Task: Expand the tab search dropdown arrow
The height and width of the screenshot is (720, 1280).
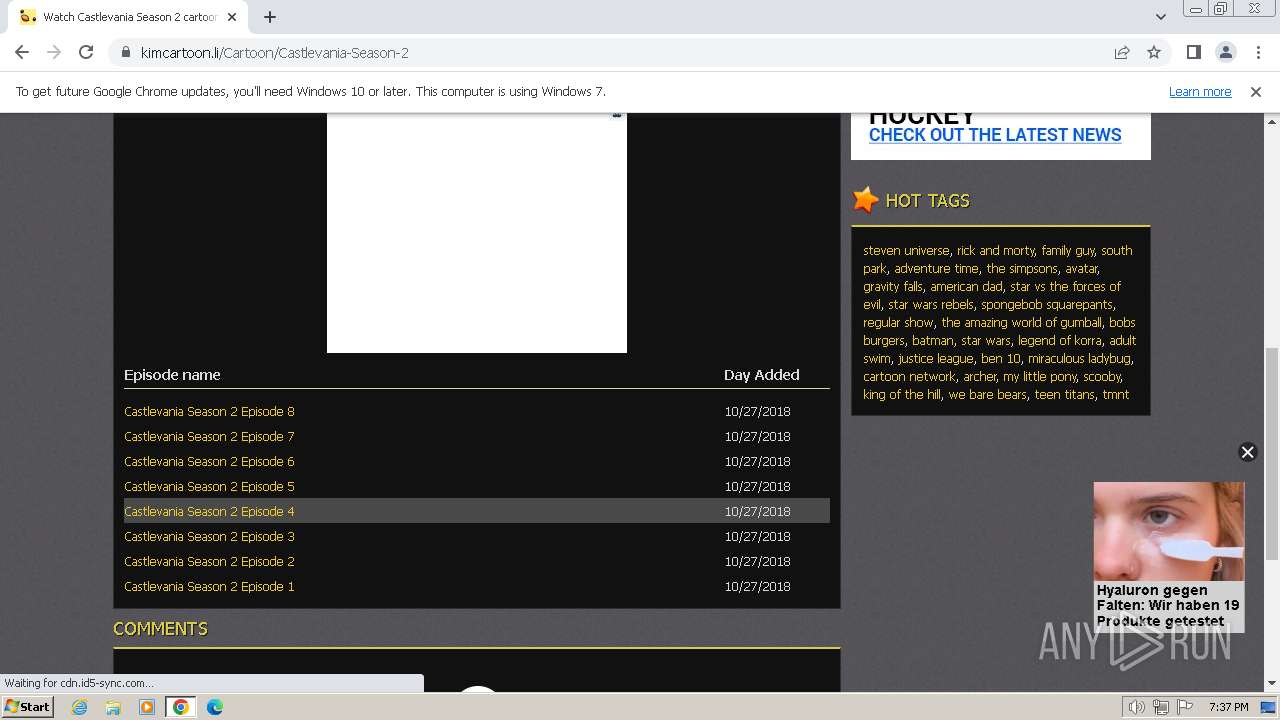Action: (1161, 17)
